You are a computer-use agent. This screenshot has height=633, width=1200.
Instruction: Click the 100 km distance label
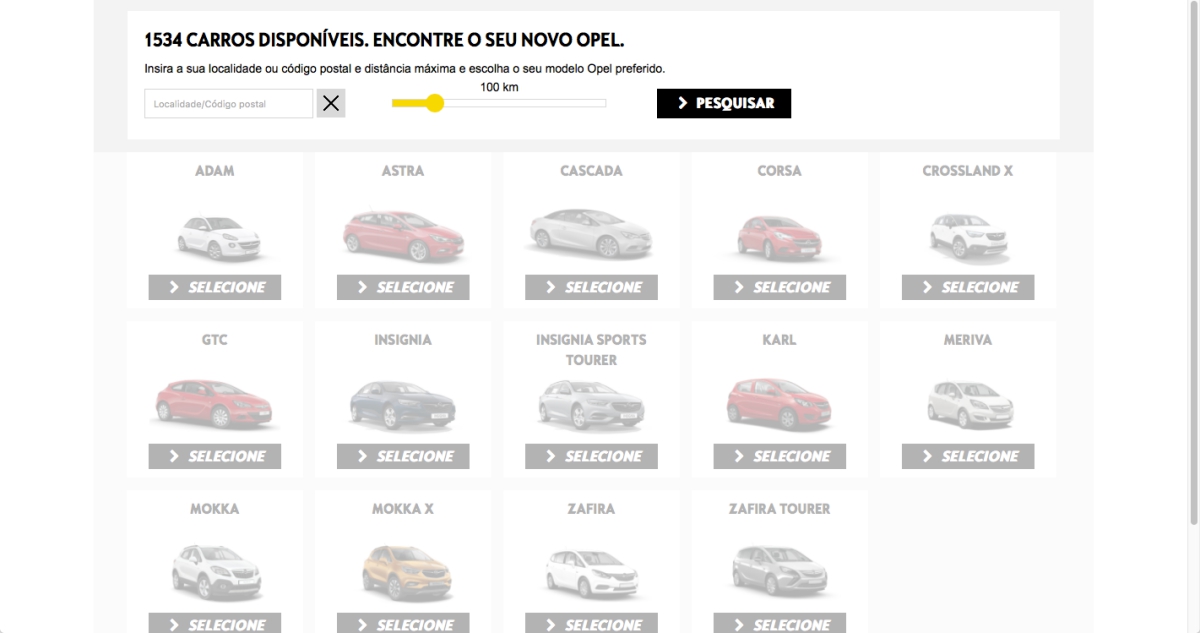point(499,87)
